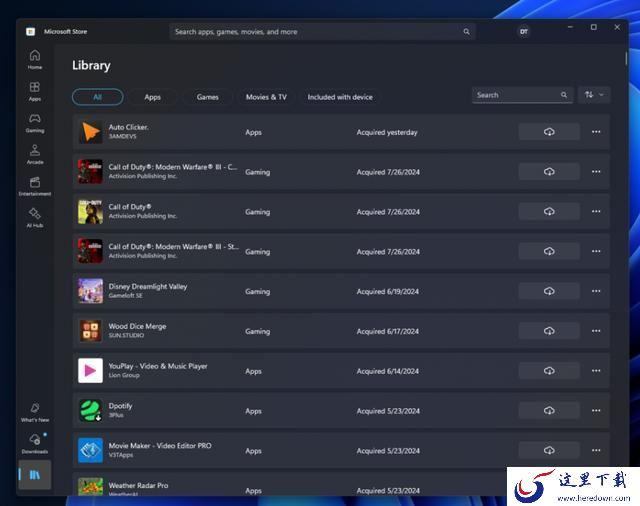Open the Disney Dreamlight Valley thumbnail
Viewport: 640px width, 506px height.
point(90,291)
